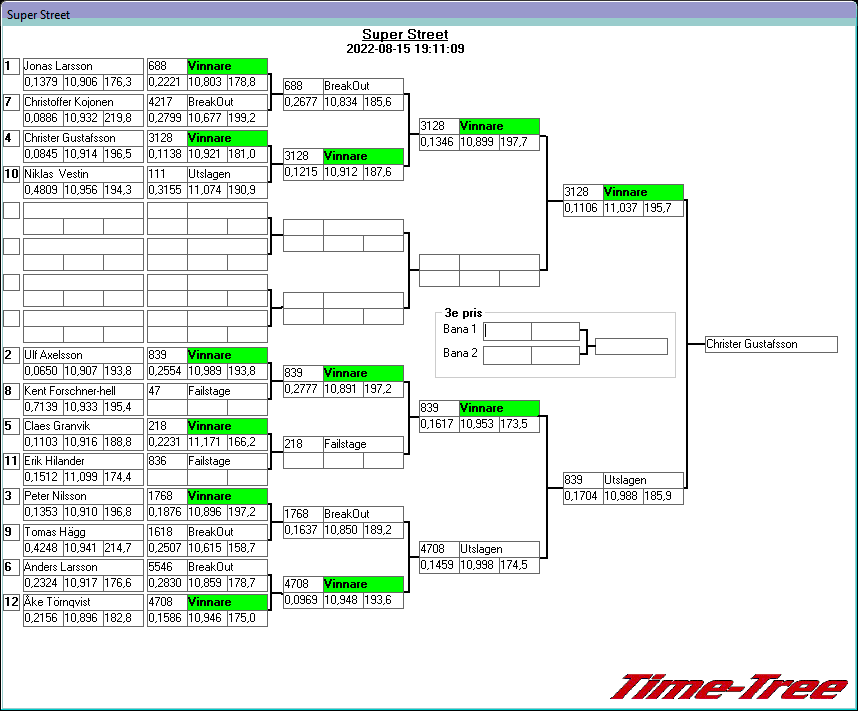Select the seed number 10 box
Viewport: 858px width, 711px height.
(x=12, y=174)
